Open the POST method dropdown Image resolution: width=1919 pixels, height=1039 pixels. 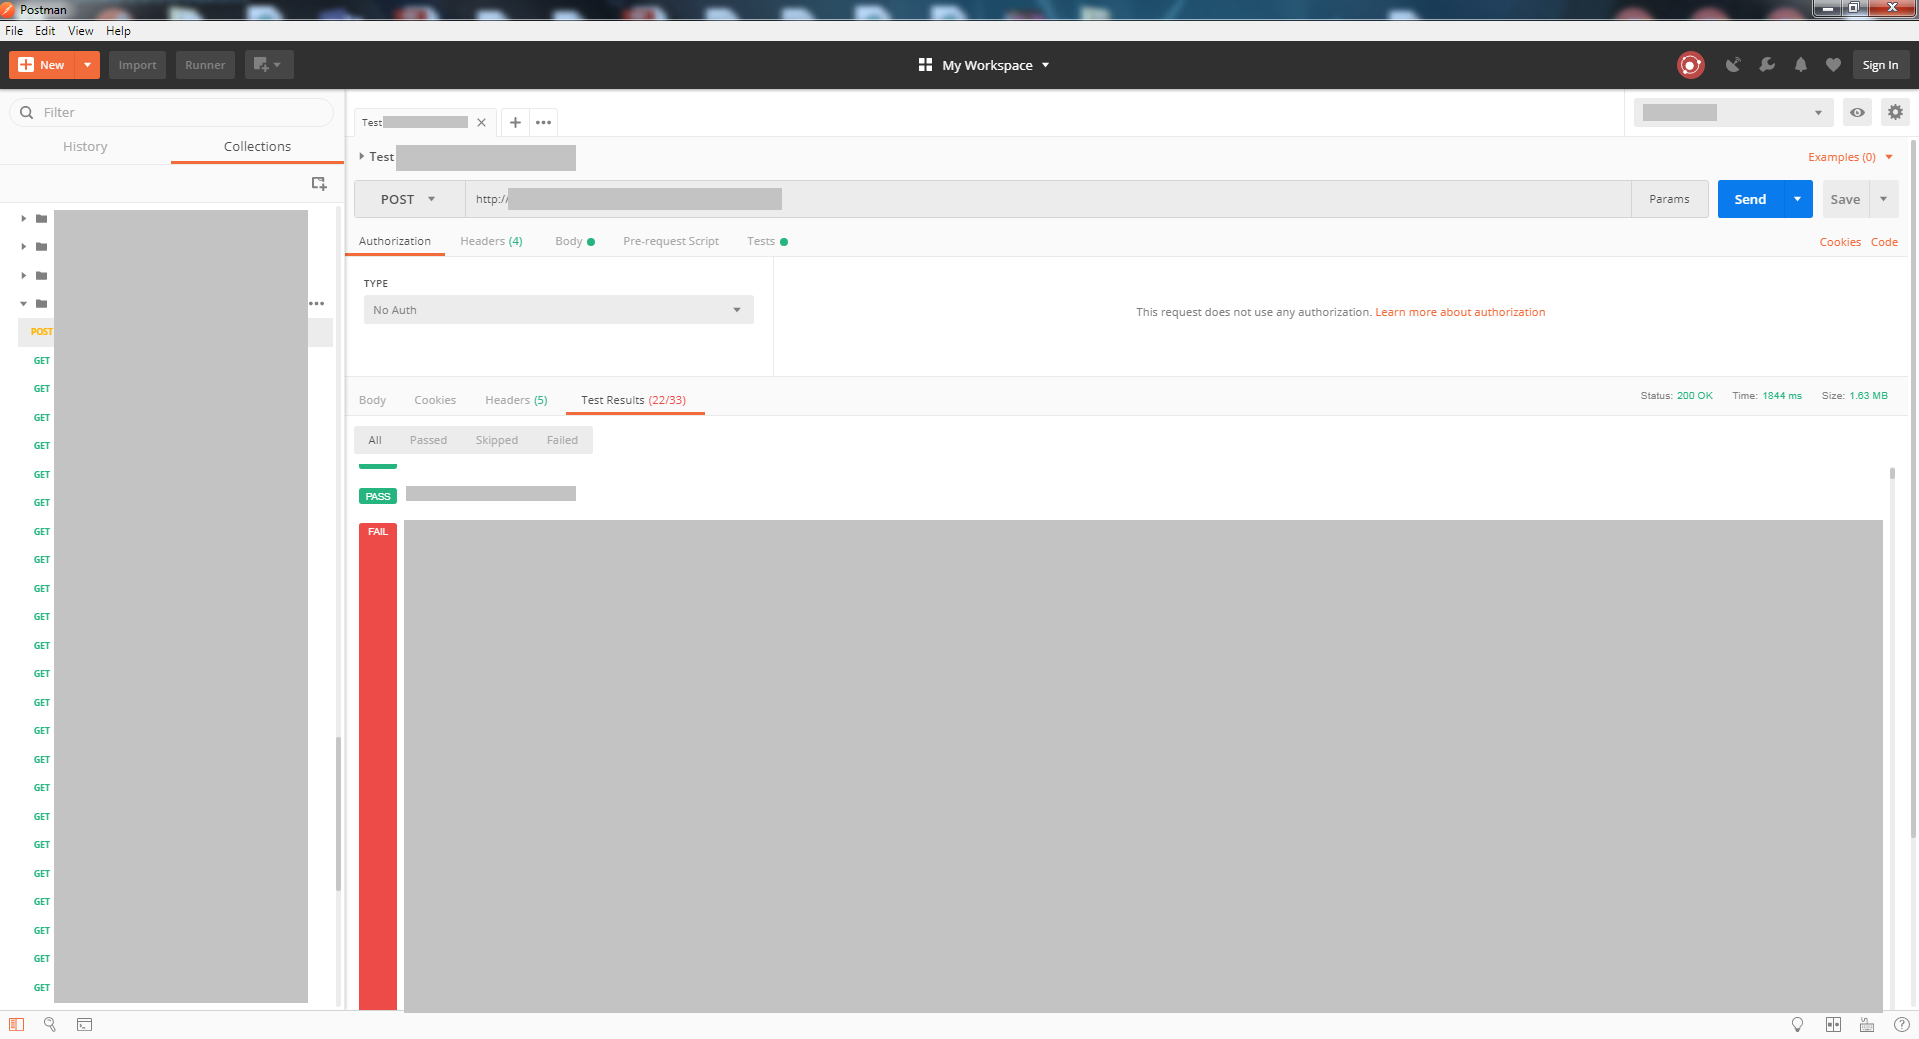coord(408,199)
